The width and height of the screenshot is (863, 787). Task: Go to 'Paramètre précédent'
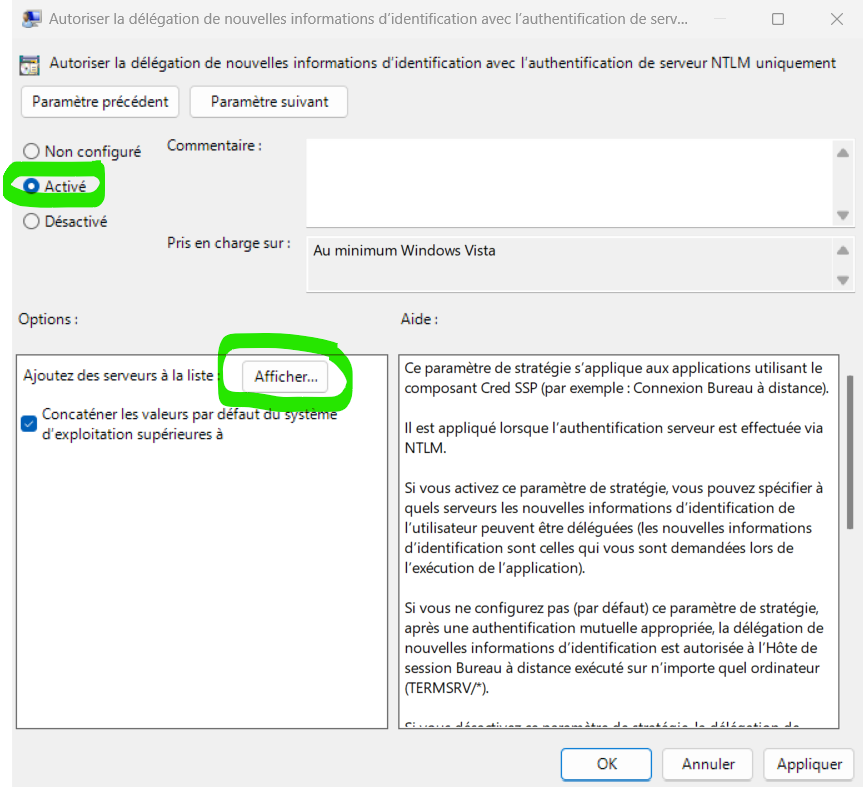click(100, 102)
